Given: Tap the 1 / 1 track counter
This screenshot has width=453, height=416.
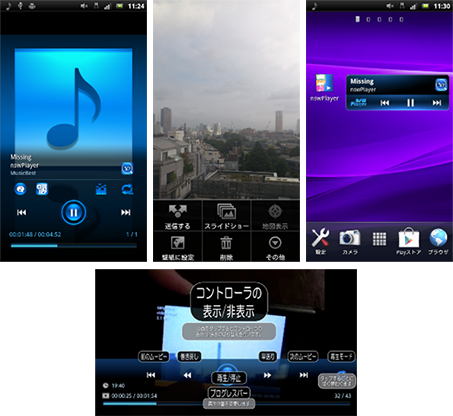Looking at the screenshot, I should click(132, 234).
